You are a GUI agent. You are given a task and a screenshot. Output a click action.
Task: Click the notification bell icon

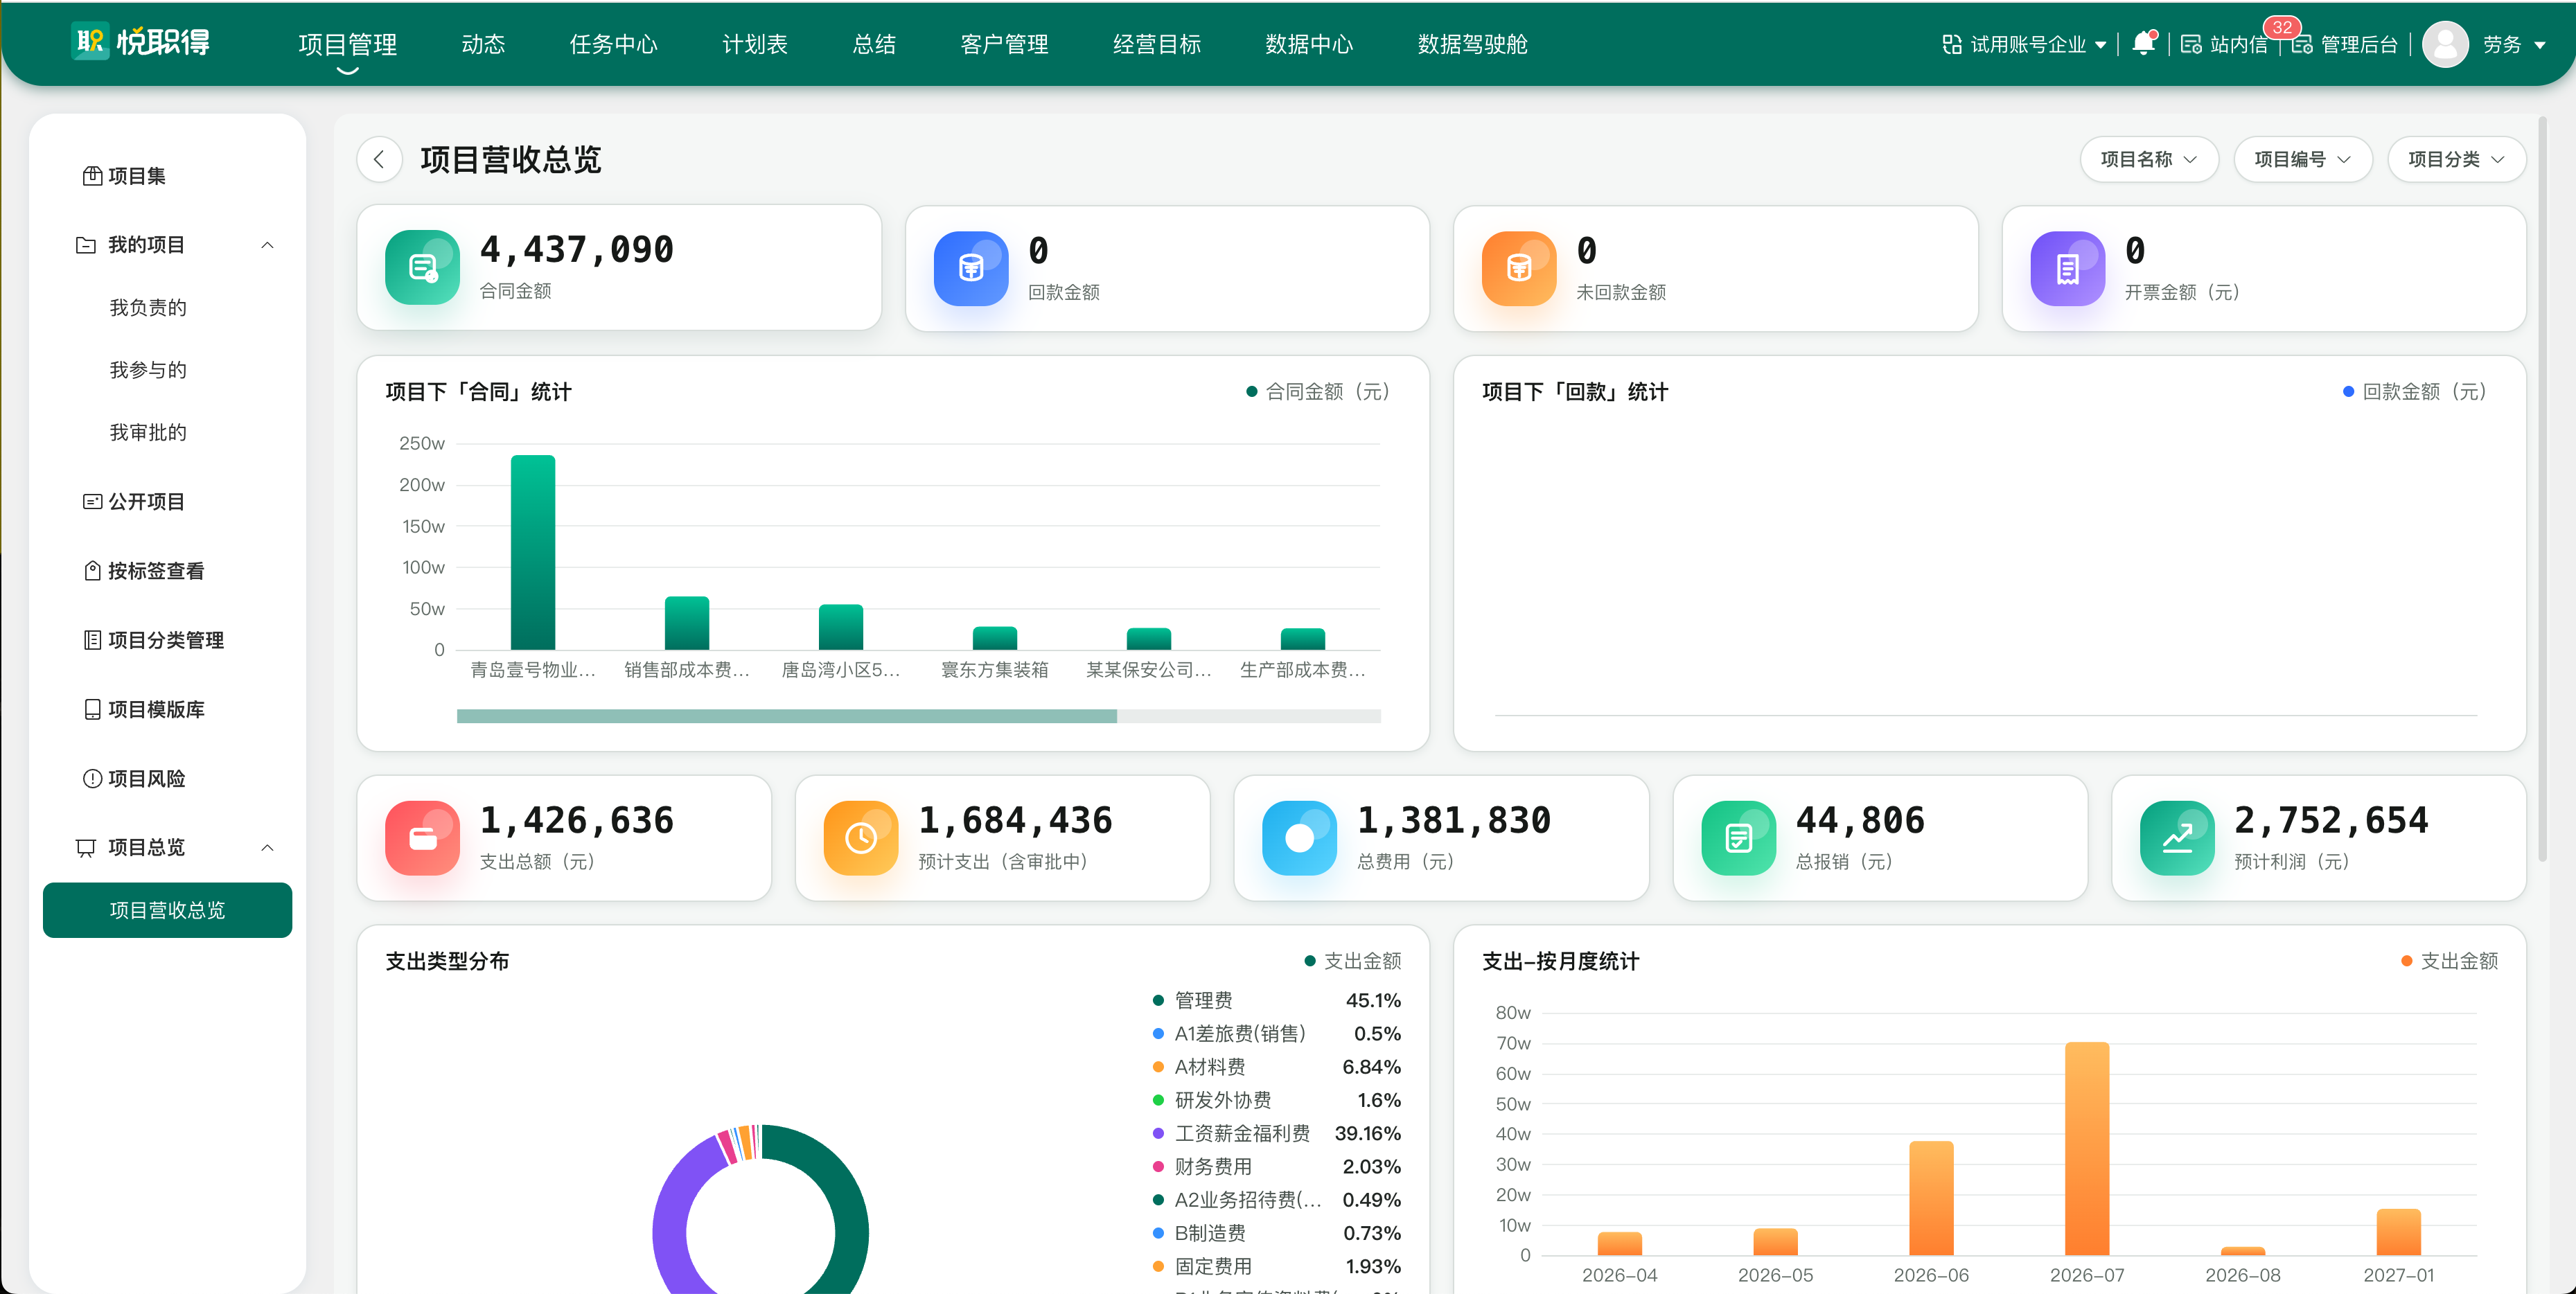[x=2142, y=44]
